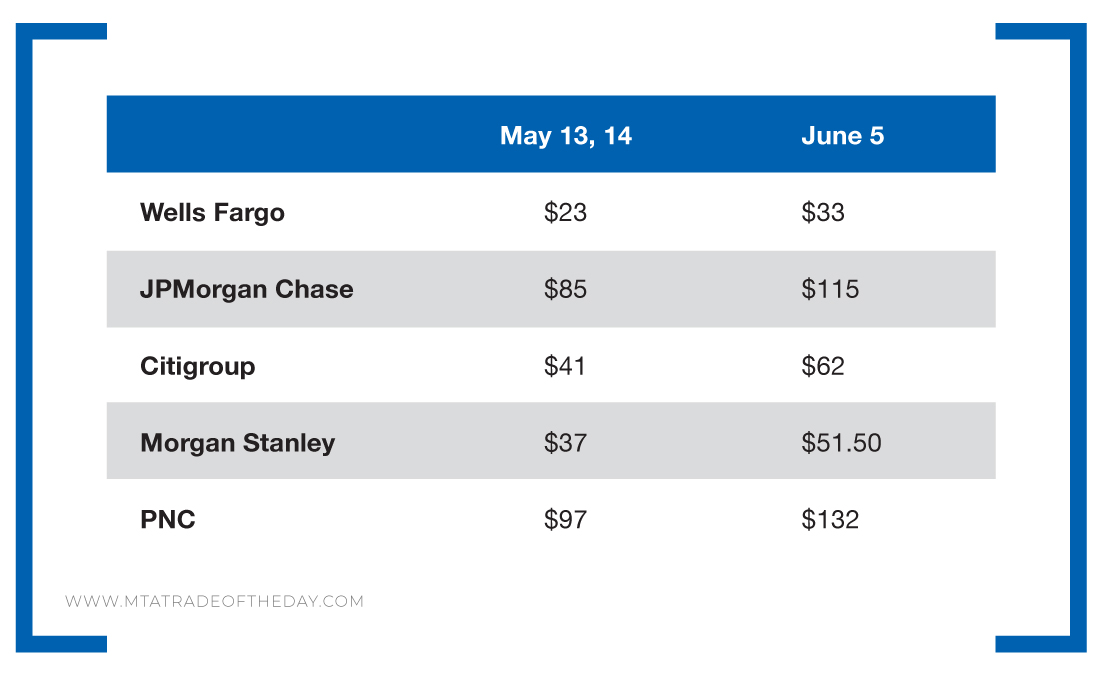Click JPMorgan Chase's $85 value
1100x673 pixels.
click(x=565, y=289)
